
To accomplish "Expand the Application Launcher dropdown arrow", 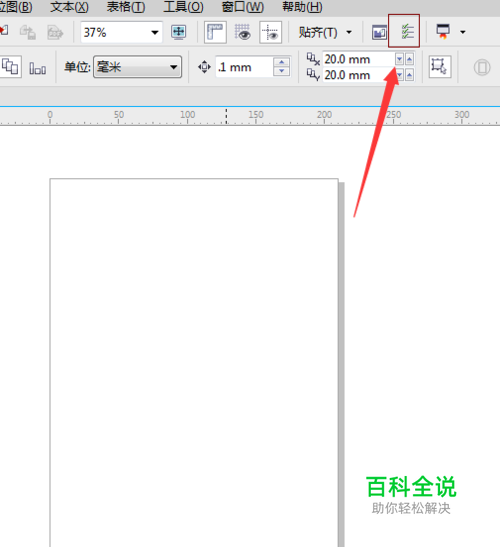I will [x=463, y=32].
